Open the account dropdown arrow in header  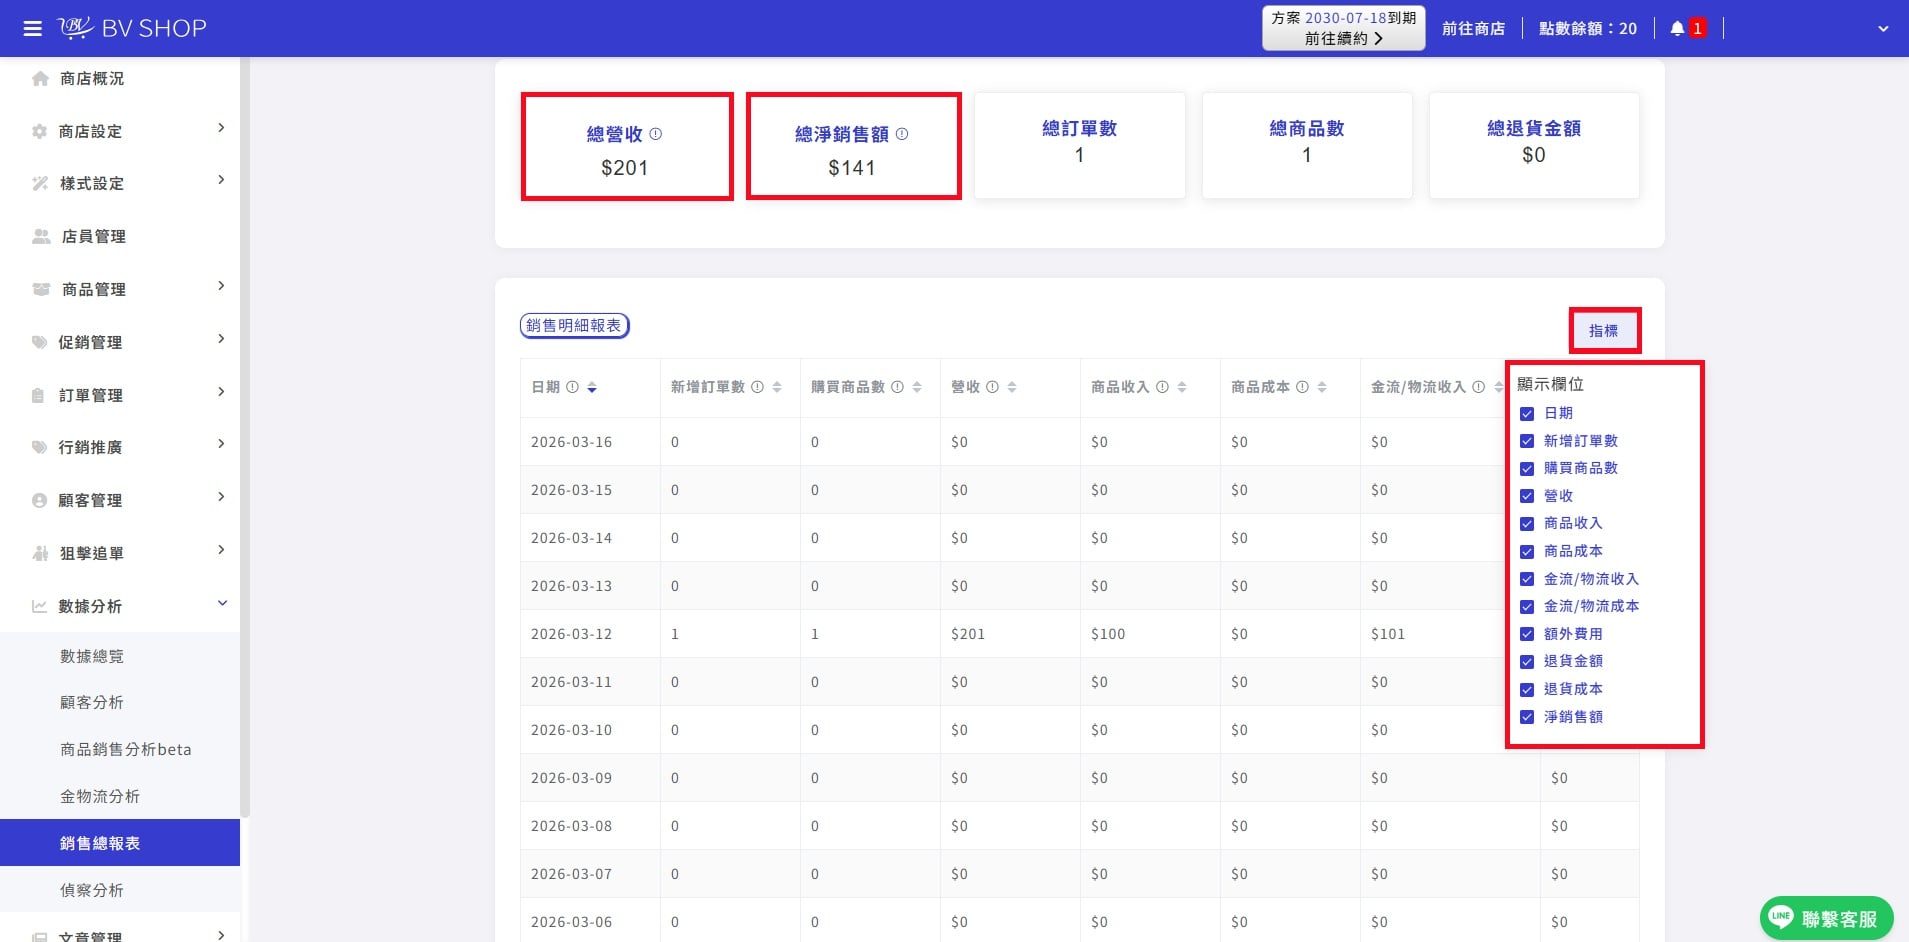click(1883, 29)
